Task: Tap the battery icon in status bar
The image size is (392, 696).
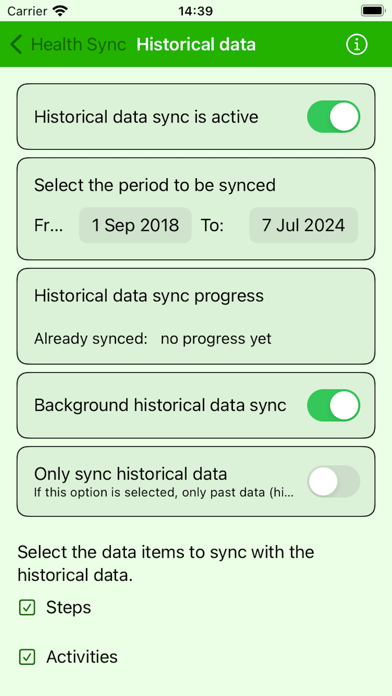Action: (373, 10)
